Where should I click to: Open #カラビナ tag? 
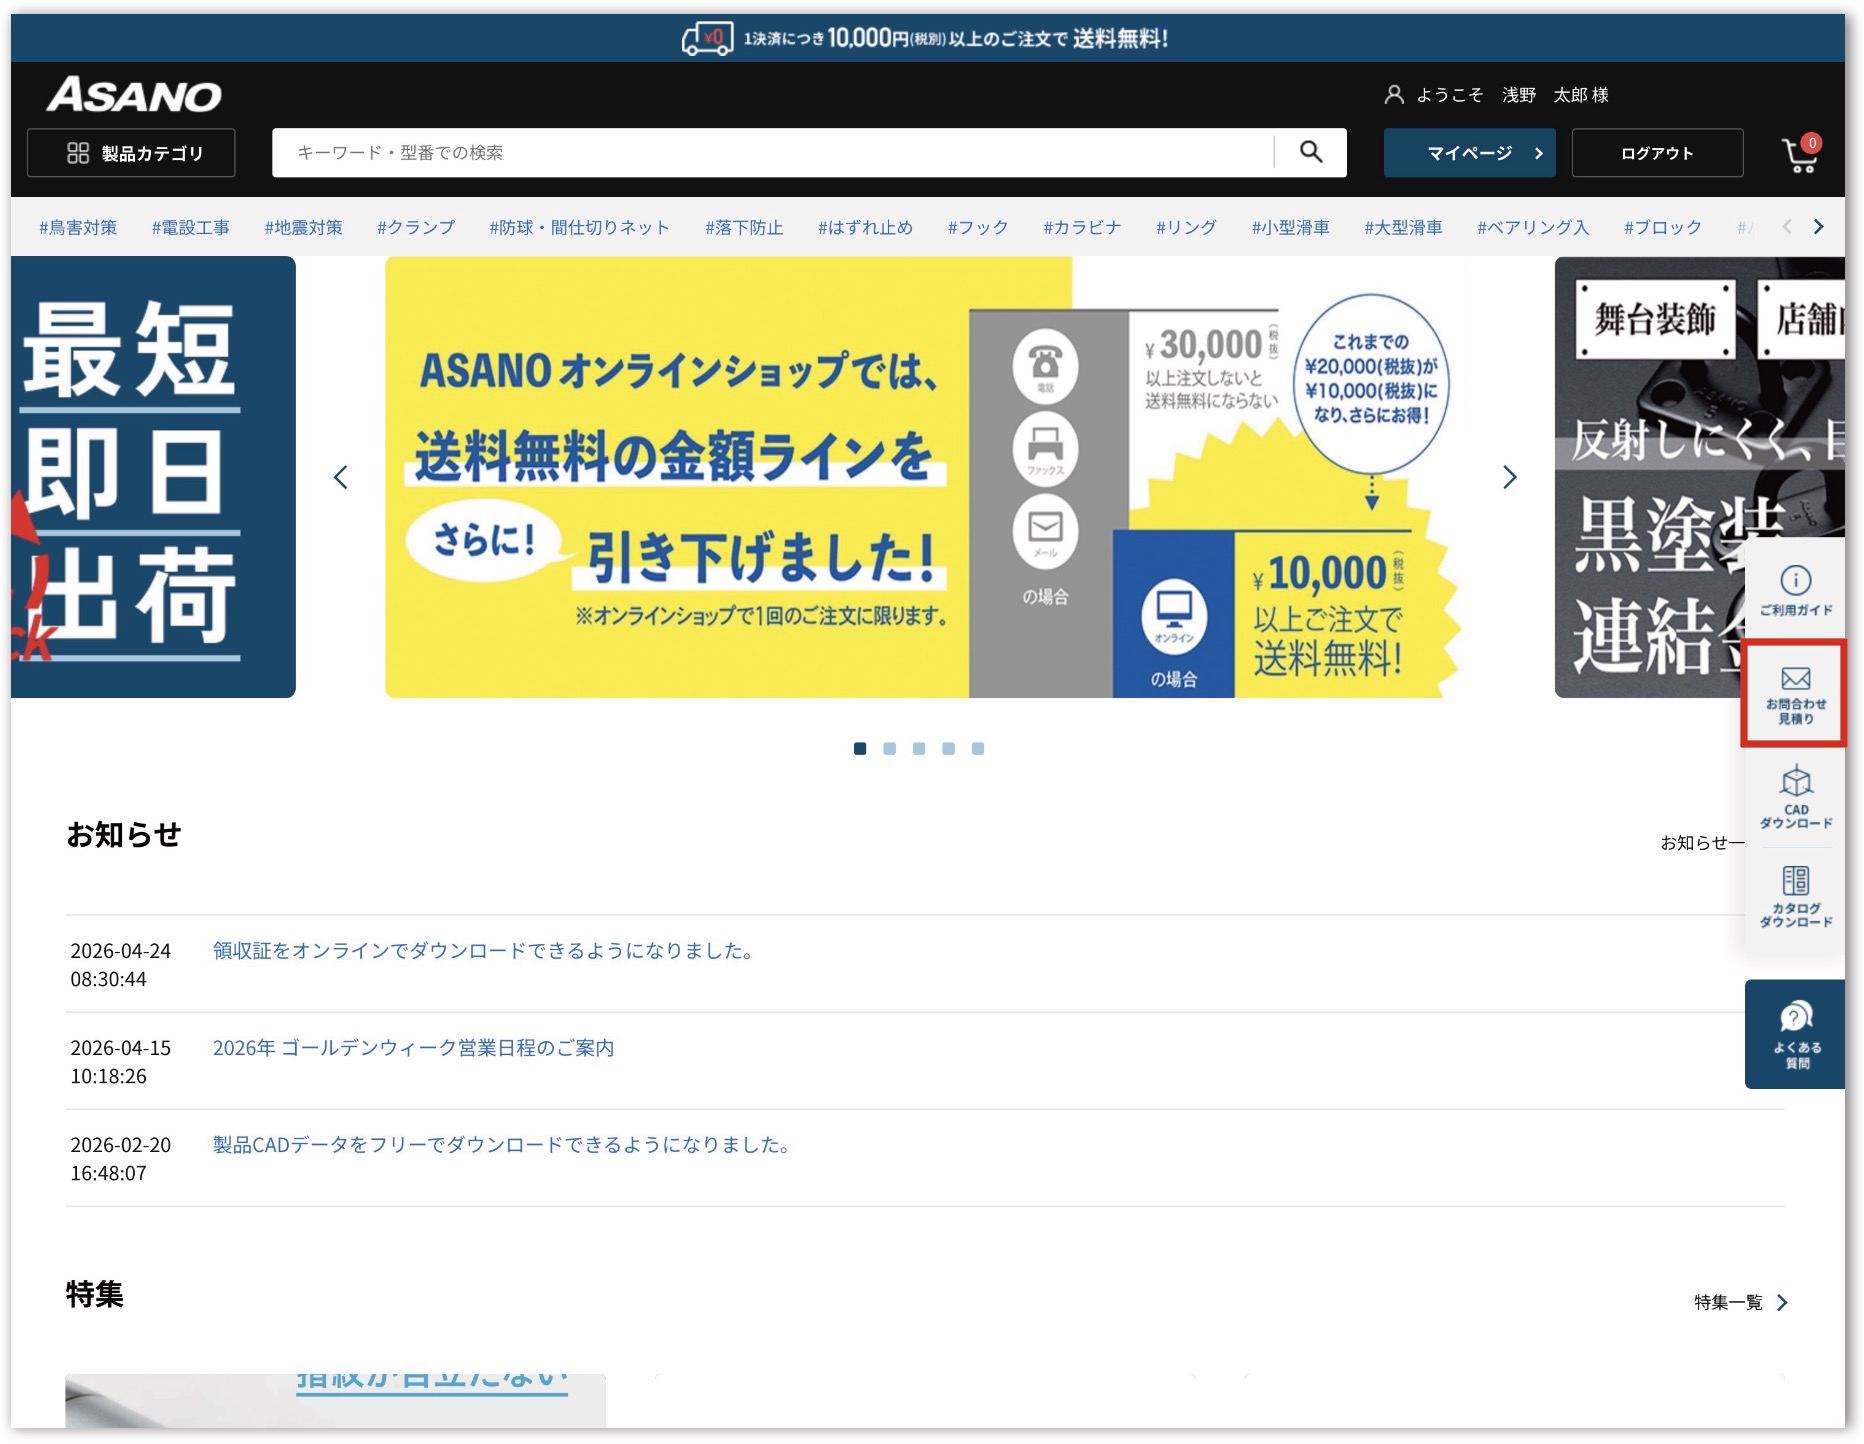tap(1082, 227)
